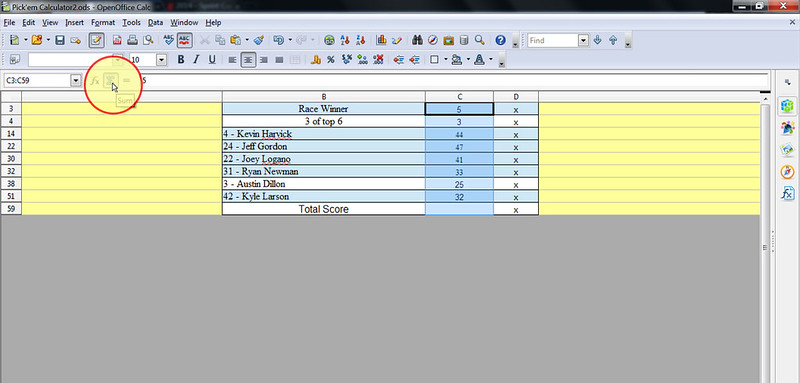Open the Navigator compass icon
The image size is (800, 383).
[x=433, y=40]
